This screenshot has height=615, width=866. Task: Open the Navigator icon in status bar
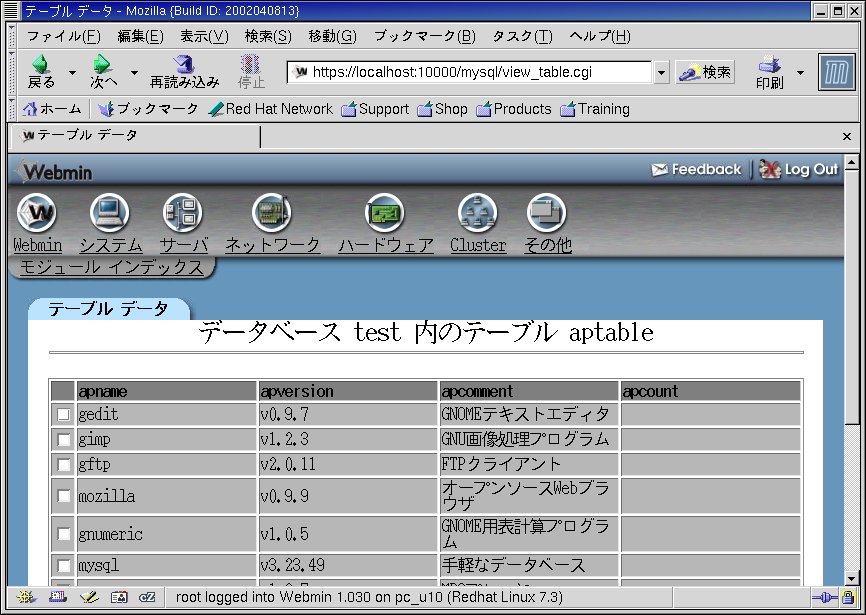[26, 597]
